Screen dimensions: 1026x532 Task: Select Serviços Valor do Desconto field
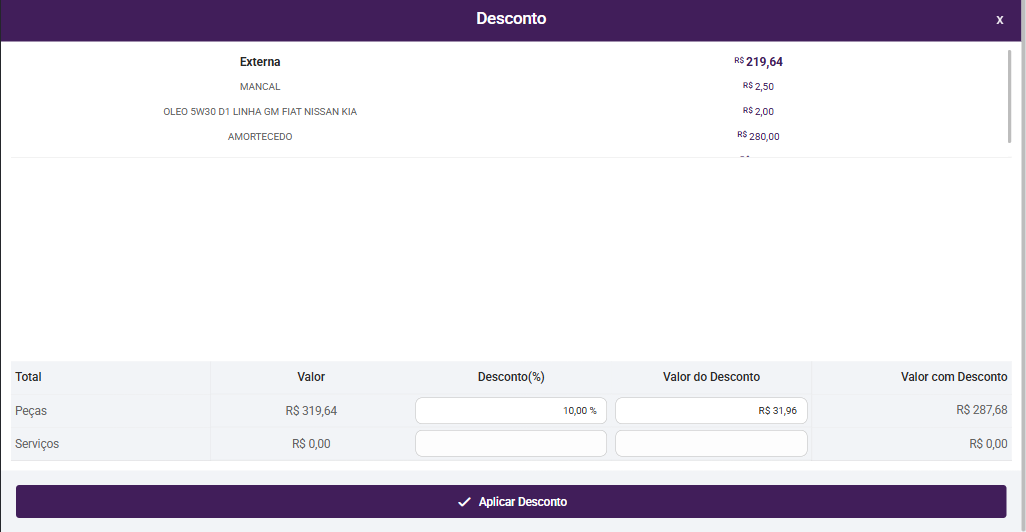(711, 444)
